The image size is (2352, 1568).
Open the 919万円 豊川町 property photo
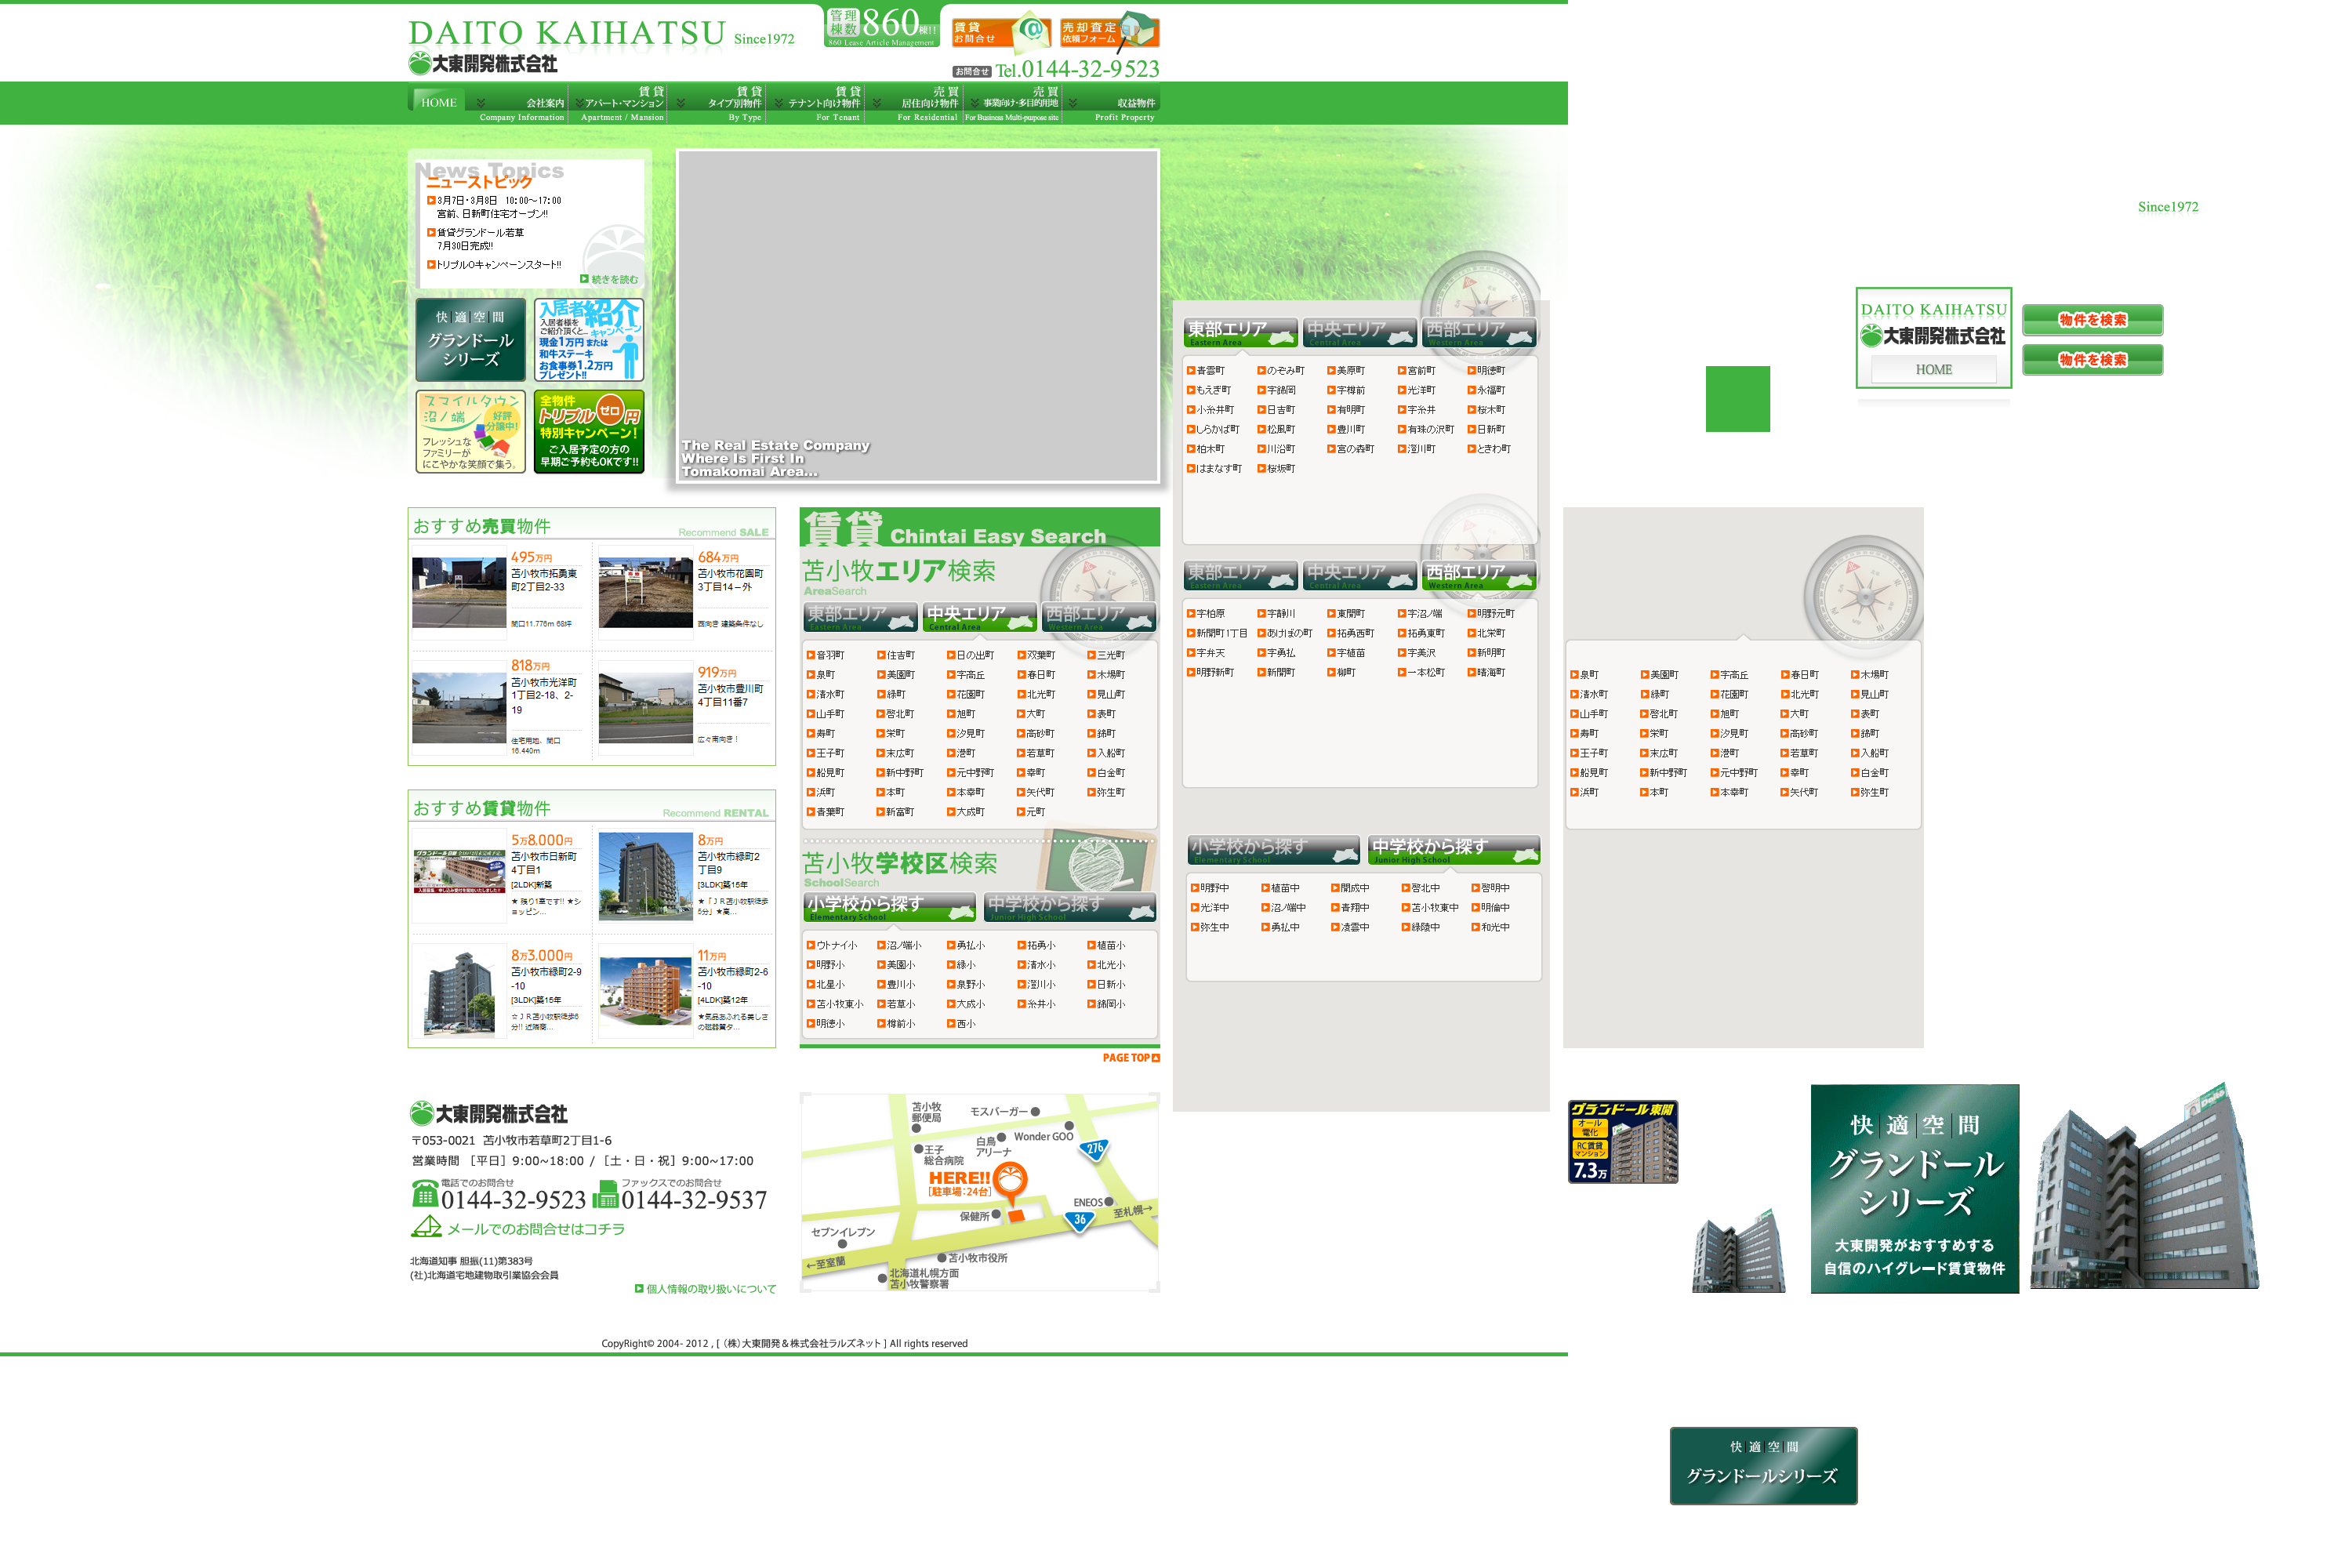(x=646, y=708)
